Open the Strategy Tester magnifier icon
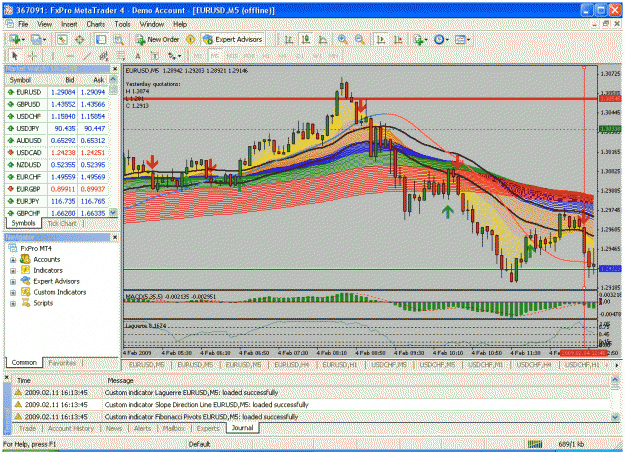Image resolution: width=625 pixels, height=452 pixels. (x=118, y=39)
